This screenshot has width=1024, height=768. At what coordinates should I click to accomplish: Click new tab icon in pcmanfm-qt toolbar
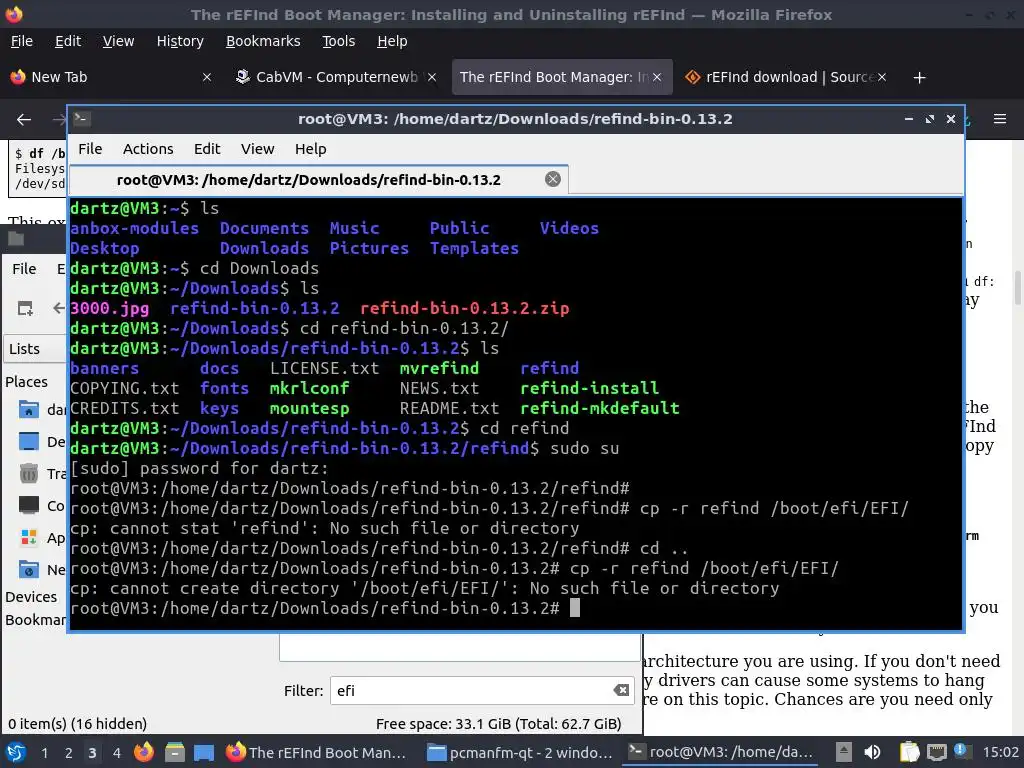pos(25,308)
